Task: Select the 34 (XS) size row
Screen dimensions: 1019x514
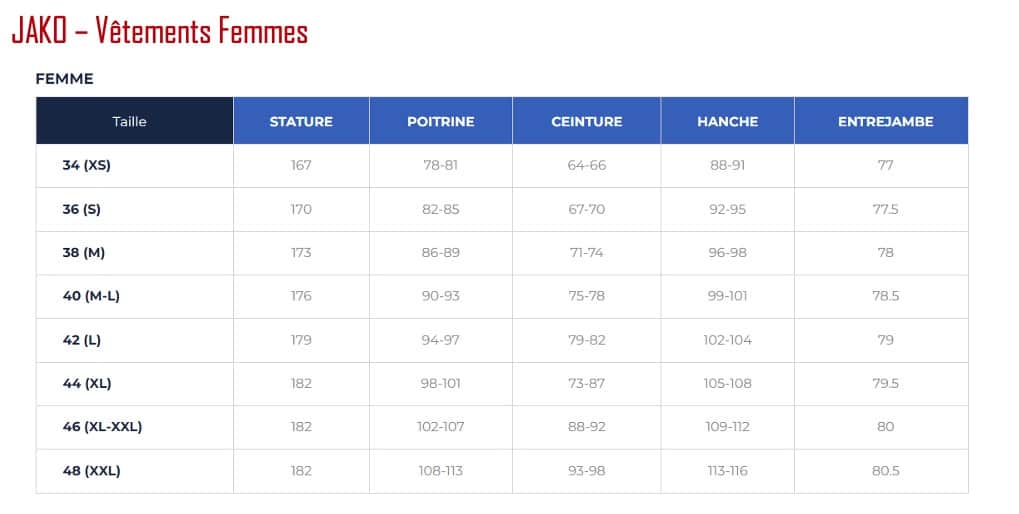Action: tap(502, 166)
